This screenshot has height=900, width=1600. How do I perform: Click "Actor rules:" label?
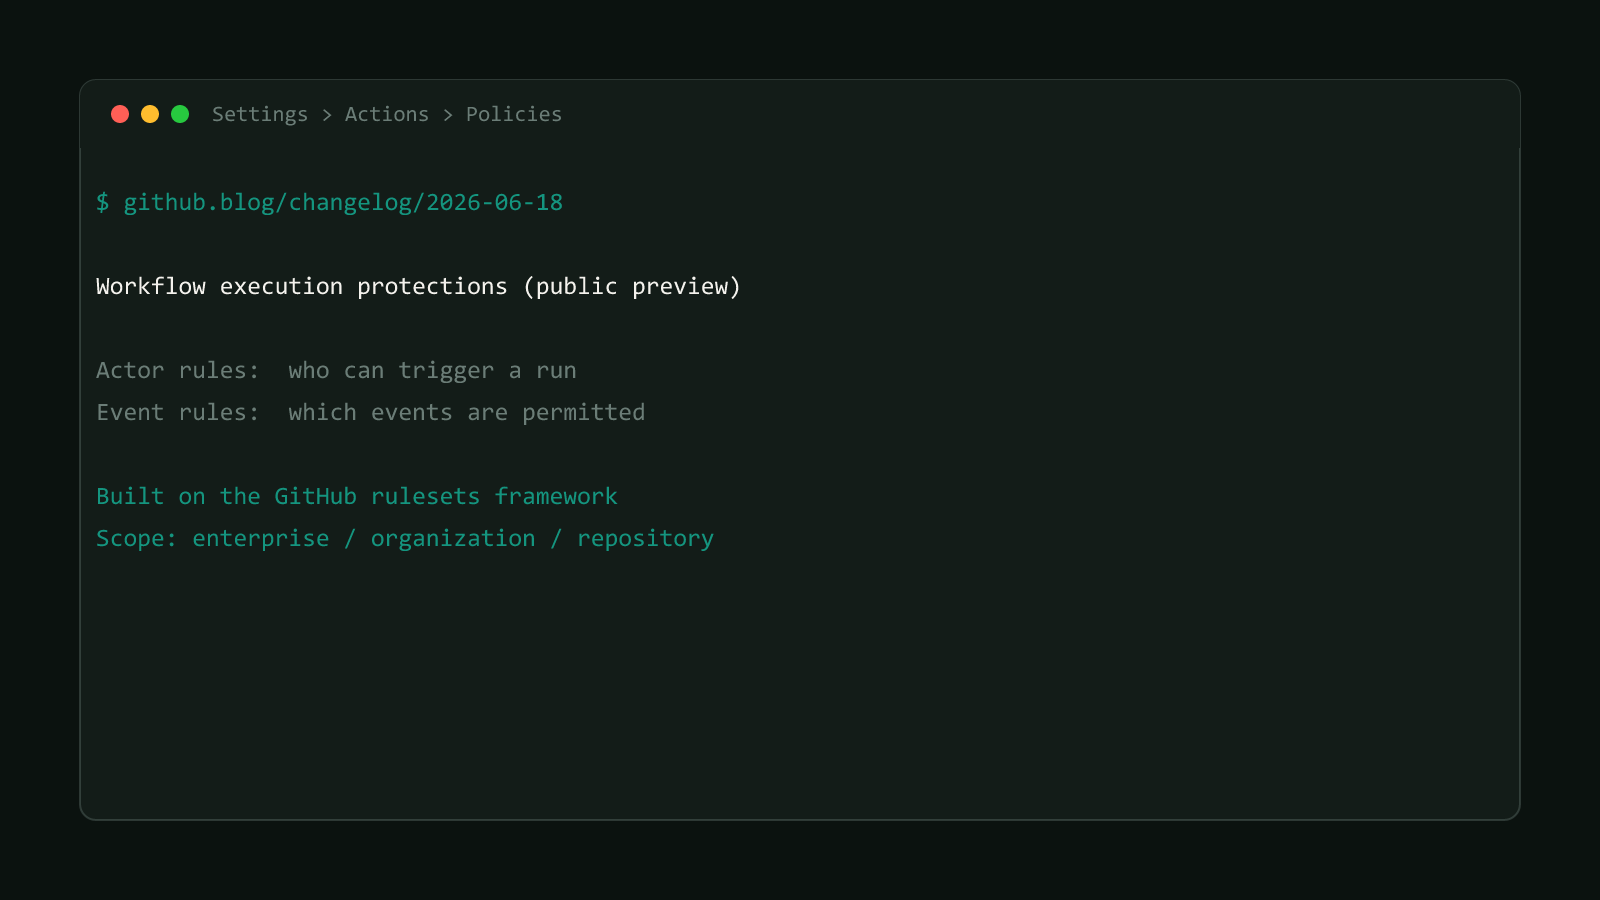pyautogui.click(x=178, y=371)
